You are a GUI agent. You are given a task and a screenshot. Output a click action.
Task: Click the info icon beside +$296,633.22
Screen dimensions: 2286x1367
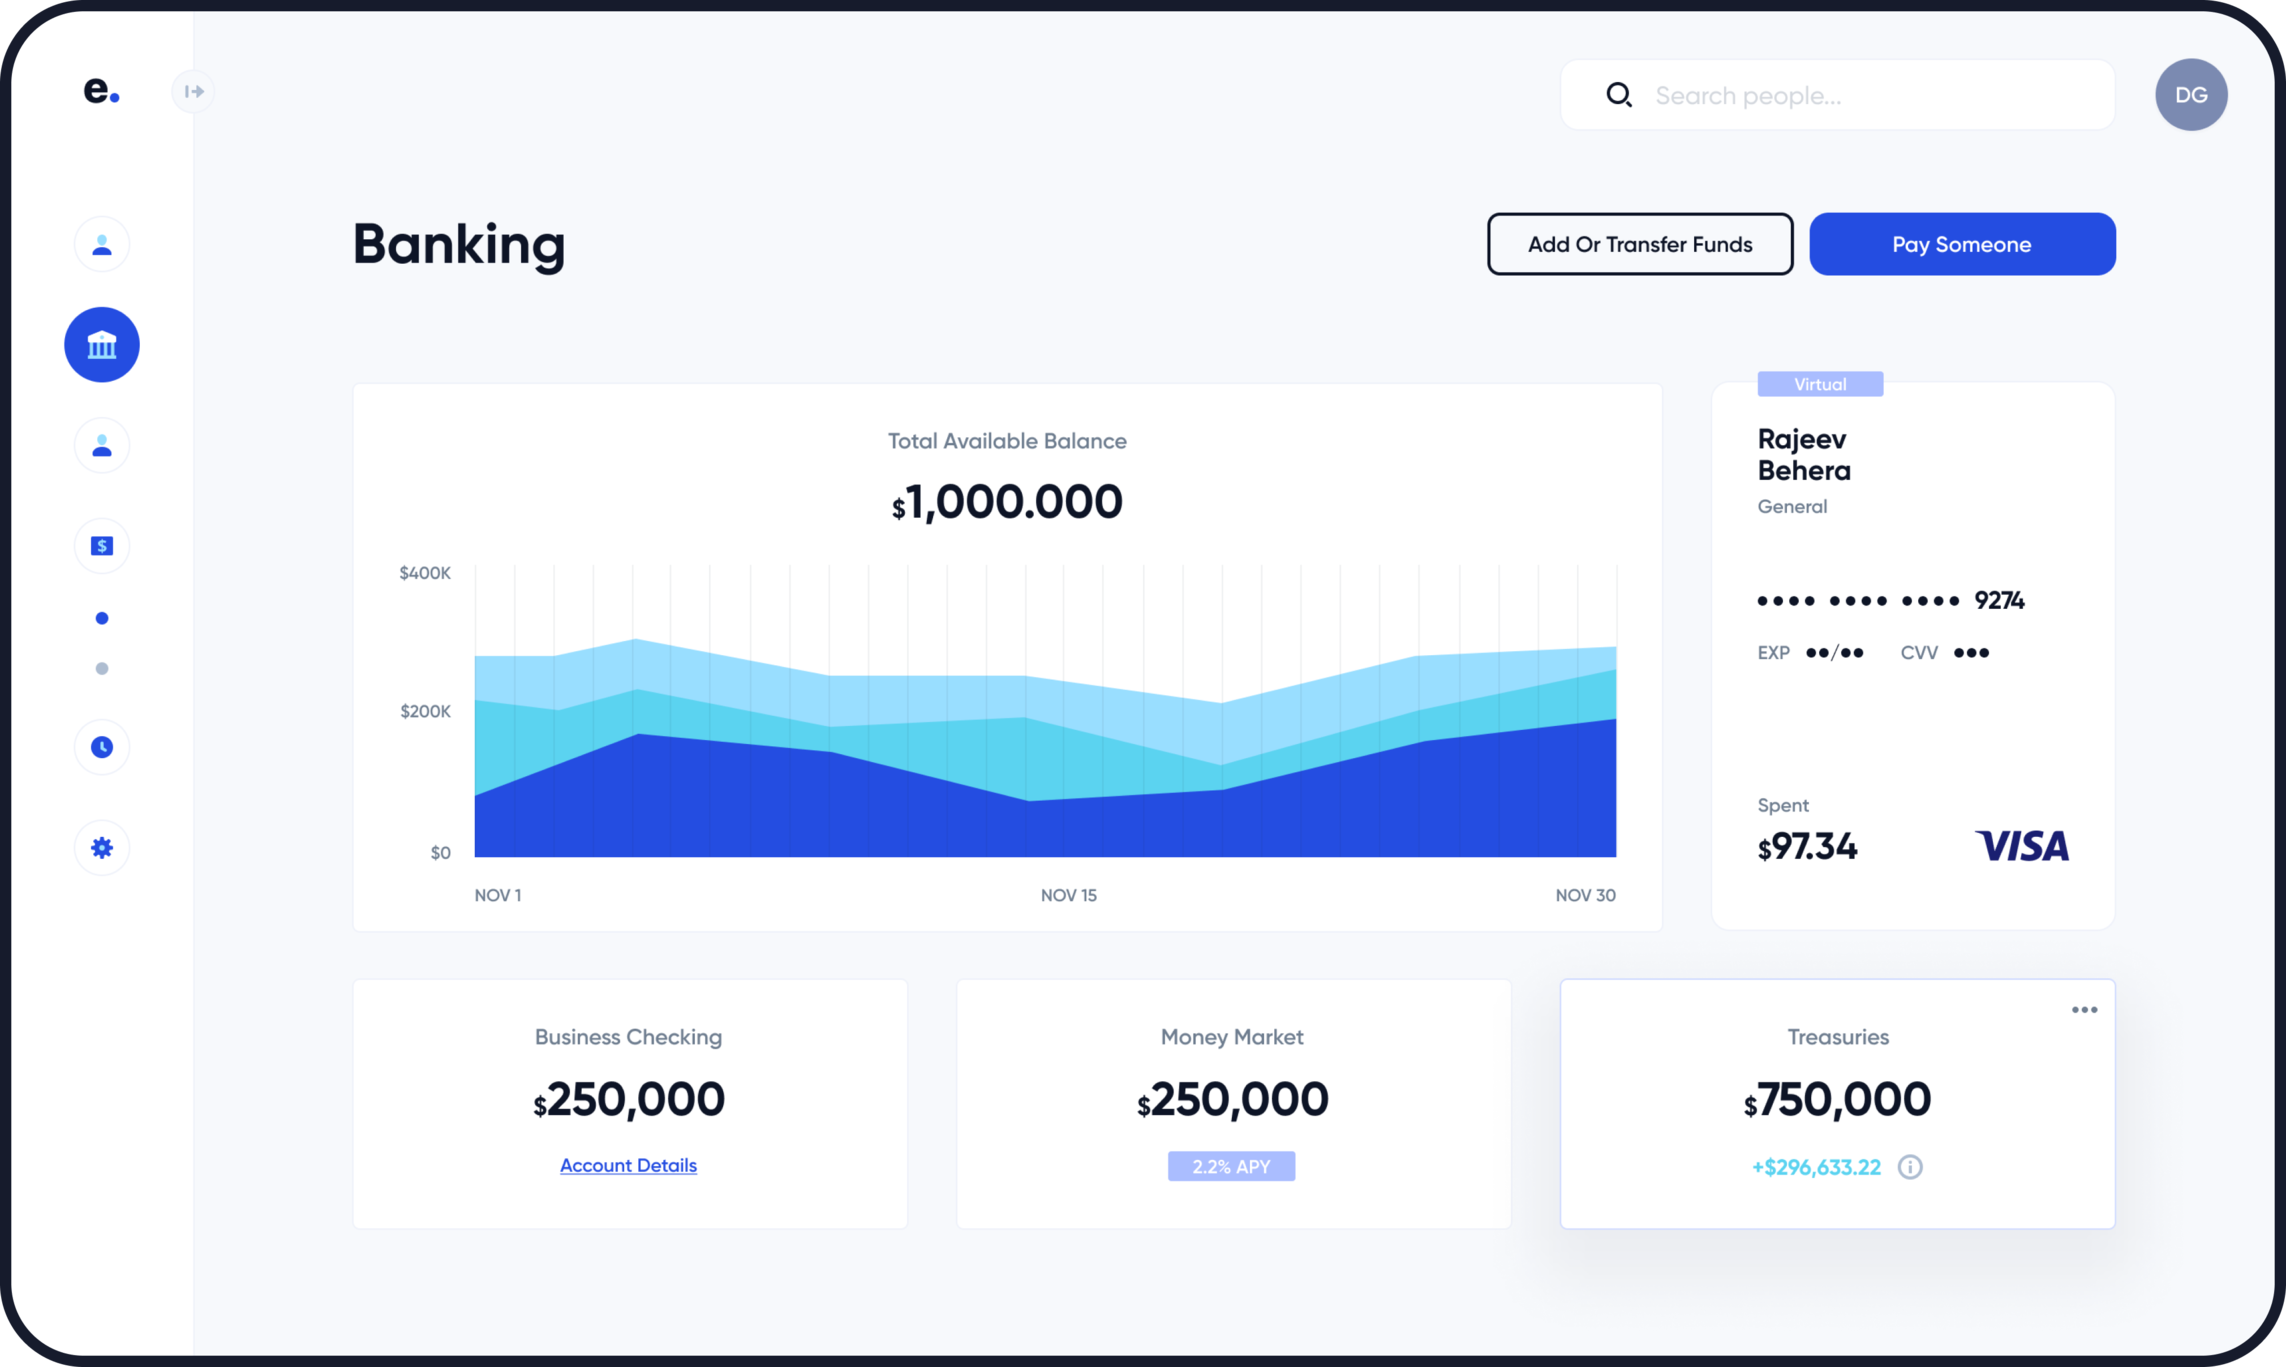click(1910, 1167)
